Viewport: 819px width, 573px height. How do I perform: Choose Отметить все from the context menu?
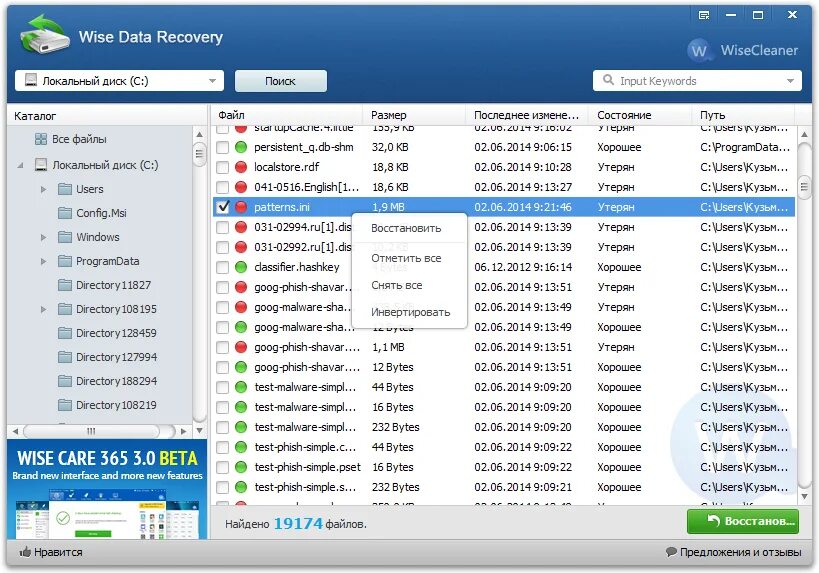tap(406, 258)
